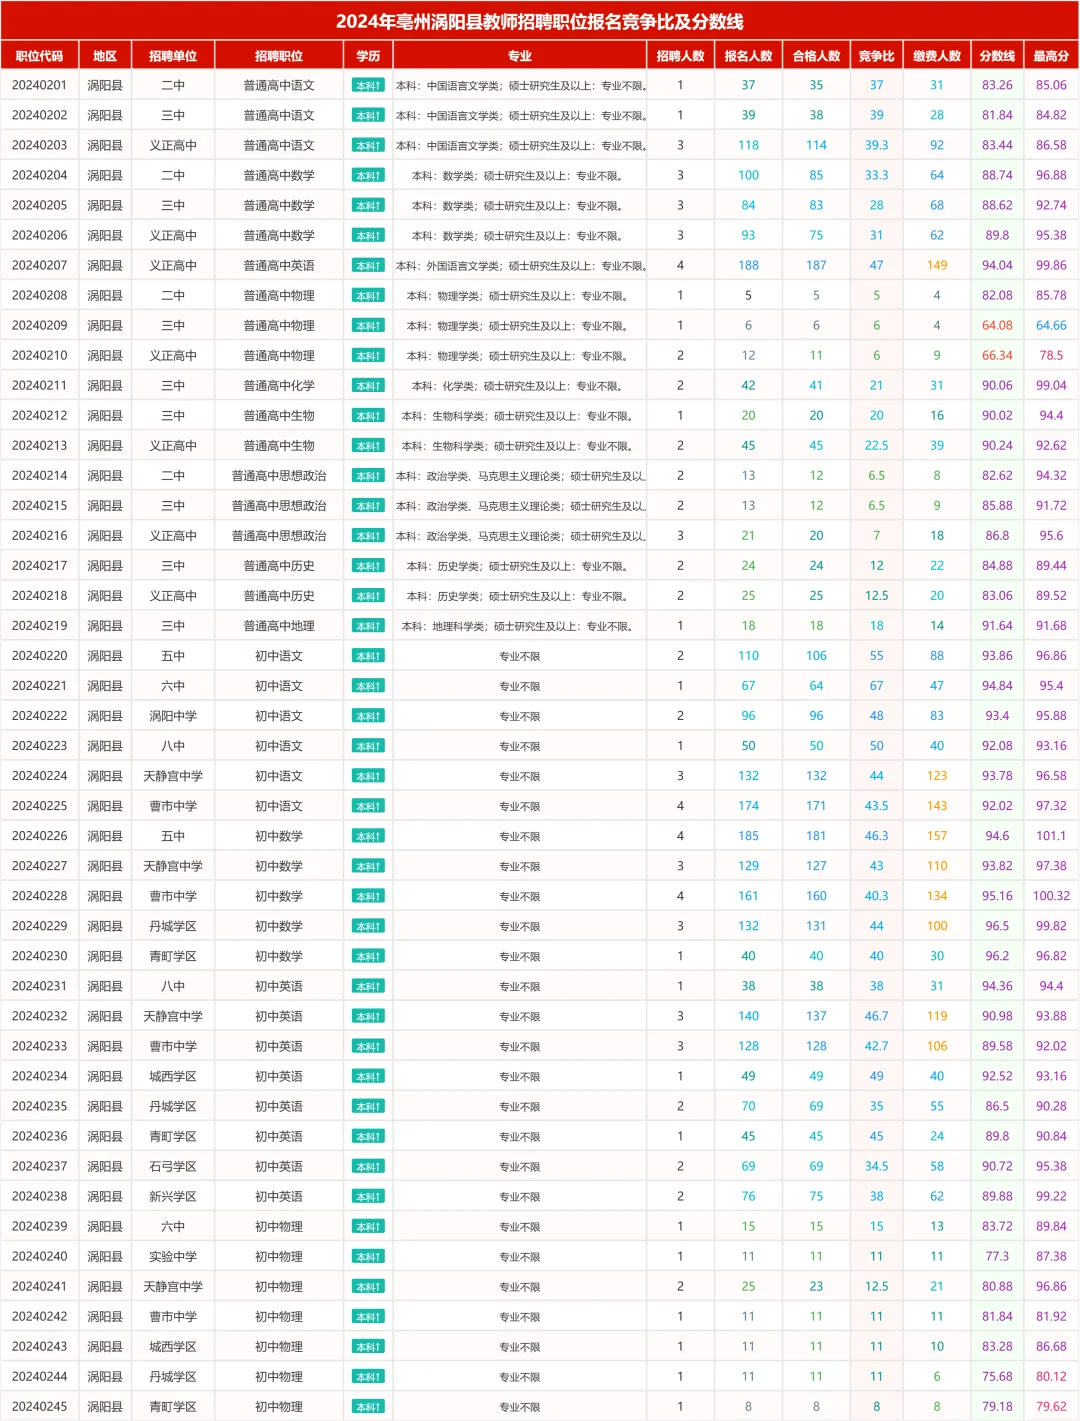The width and height of the screenshot is (1080, 1421).
Task: Select position code 20240245
Action: [40, 1406]
